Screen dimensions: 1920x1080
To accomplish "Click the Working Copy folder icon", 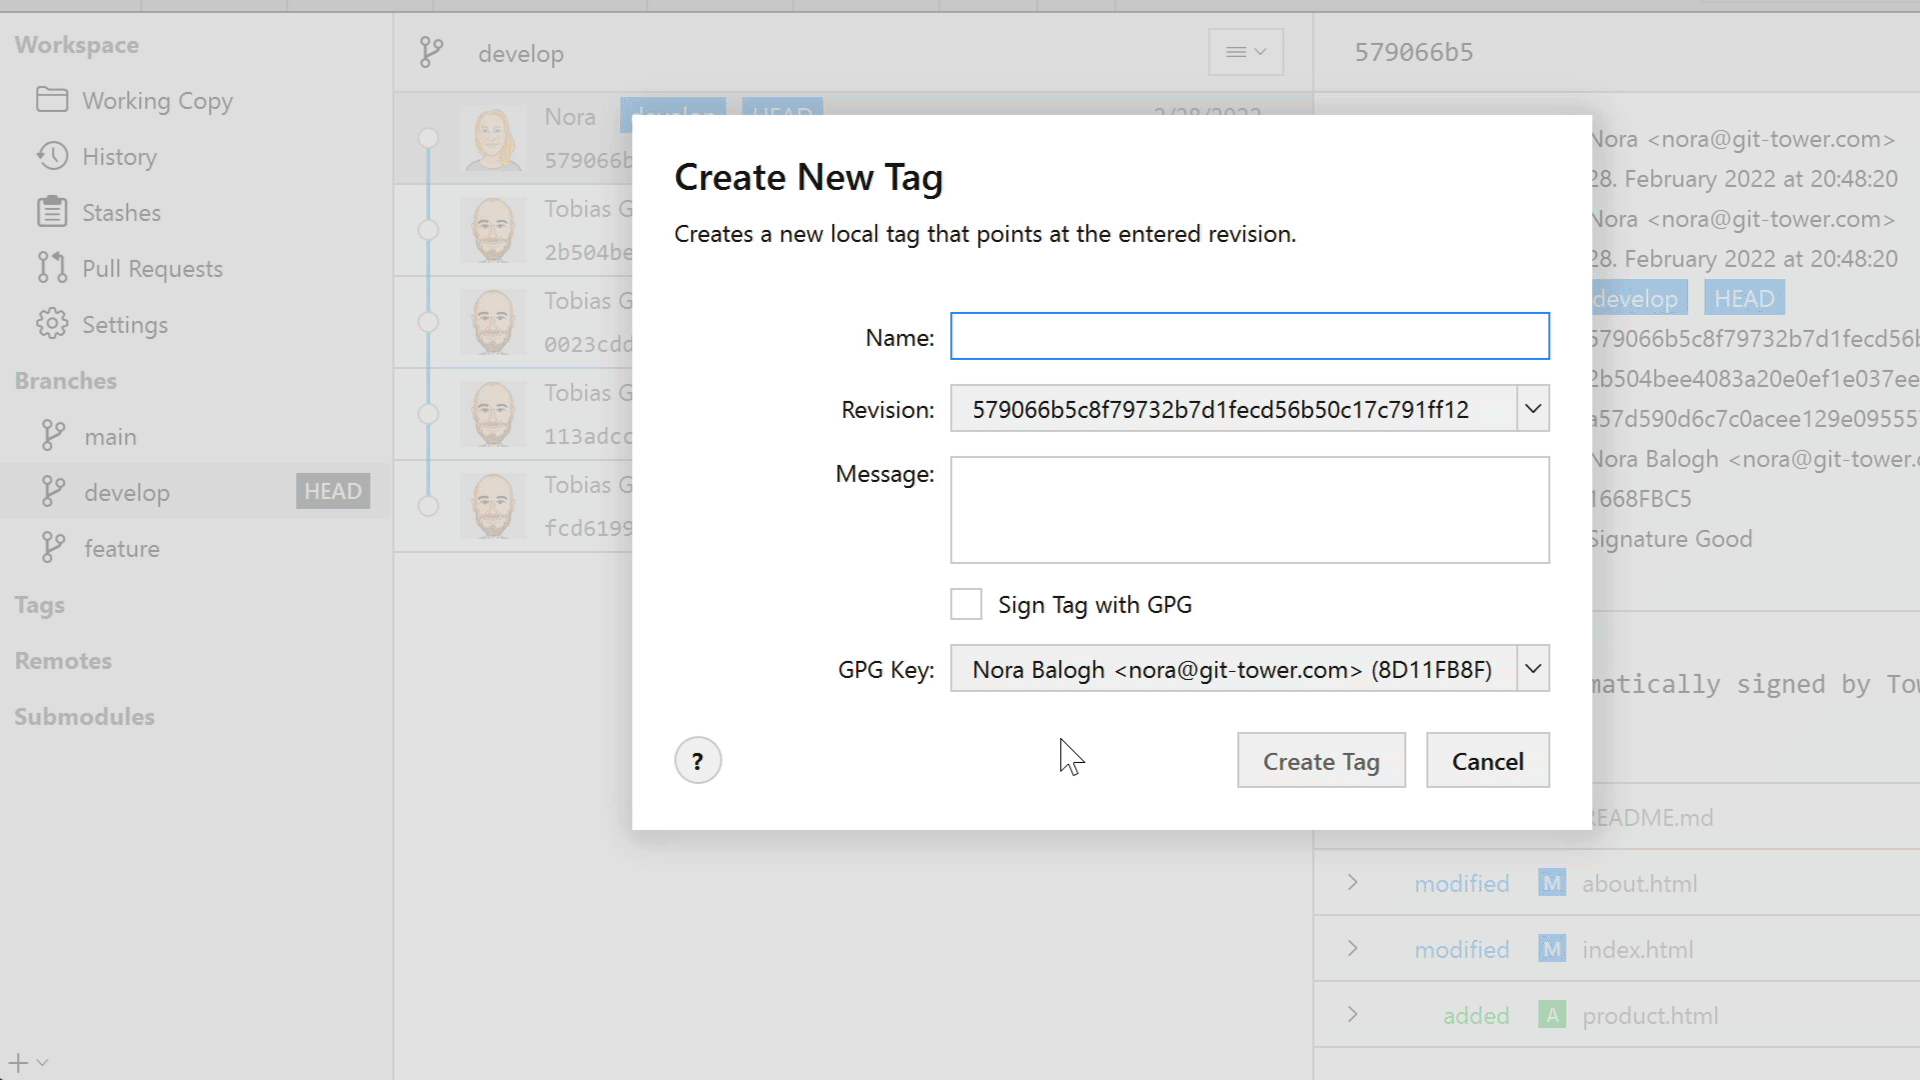I will (x=52, y=100).
